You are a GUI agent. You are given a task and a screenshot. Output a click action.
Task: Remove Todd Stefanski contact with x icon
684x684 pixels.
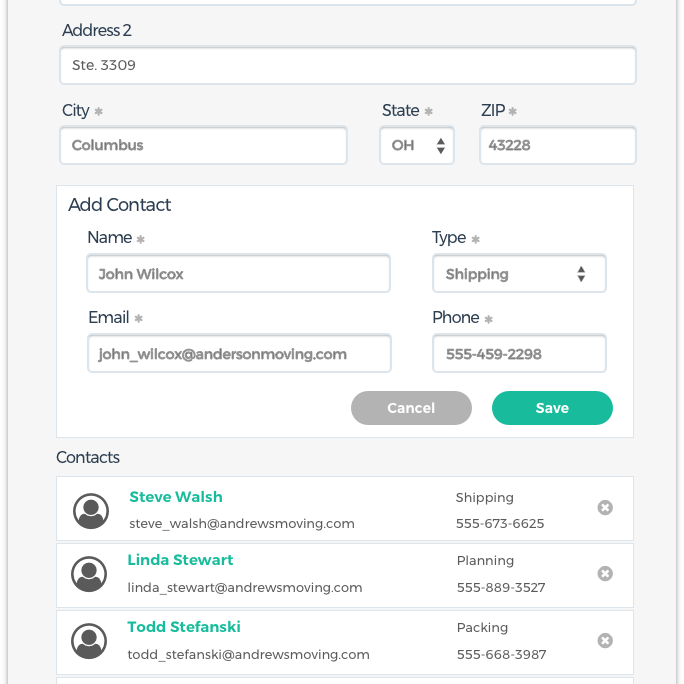coord(605,640)
